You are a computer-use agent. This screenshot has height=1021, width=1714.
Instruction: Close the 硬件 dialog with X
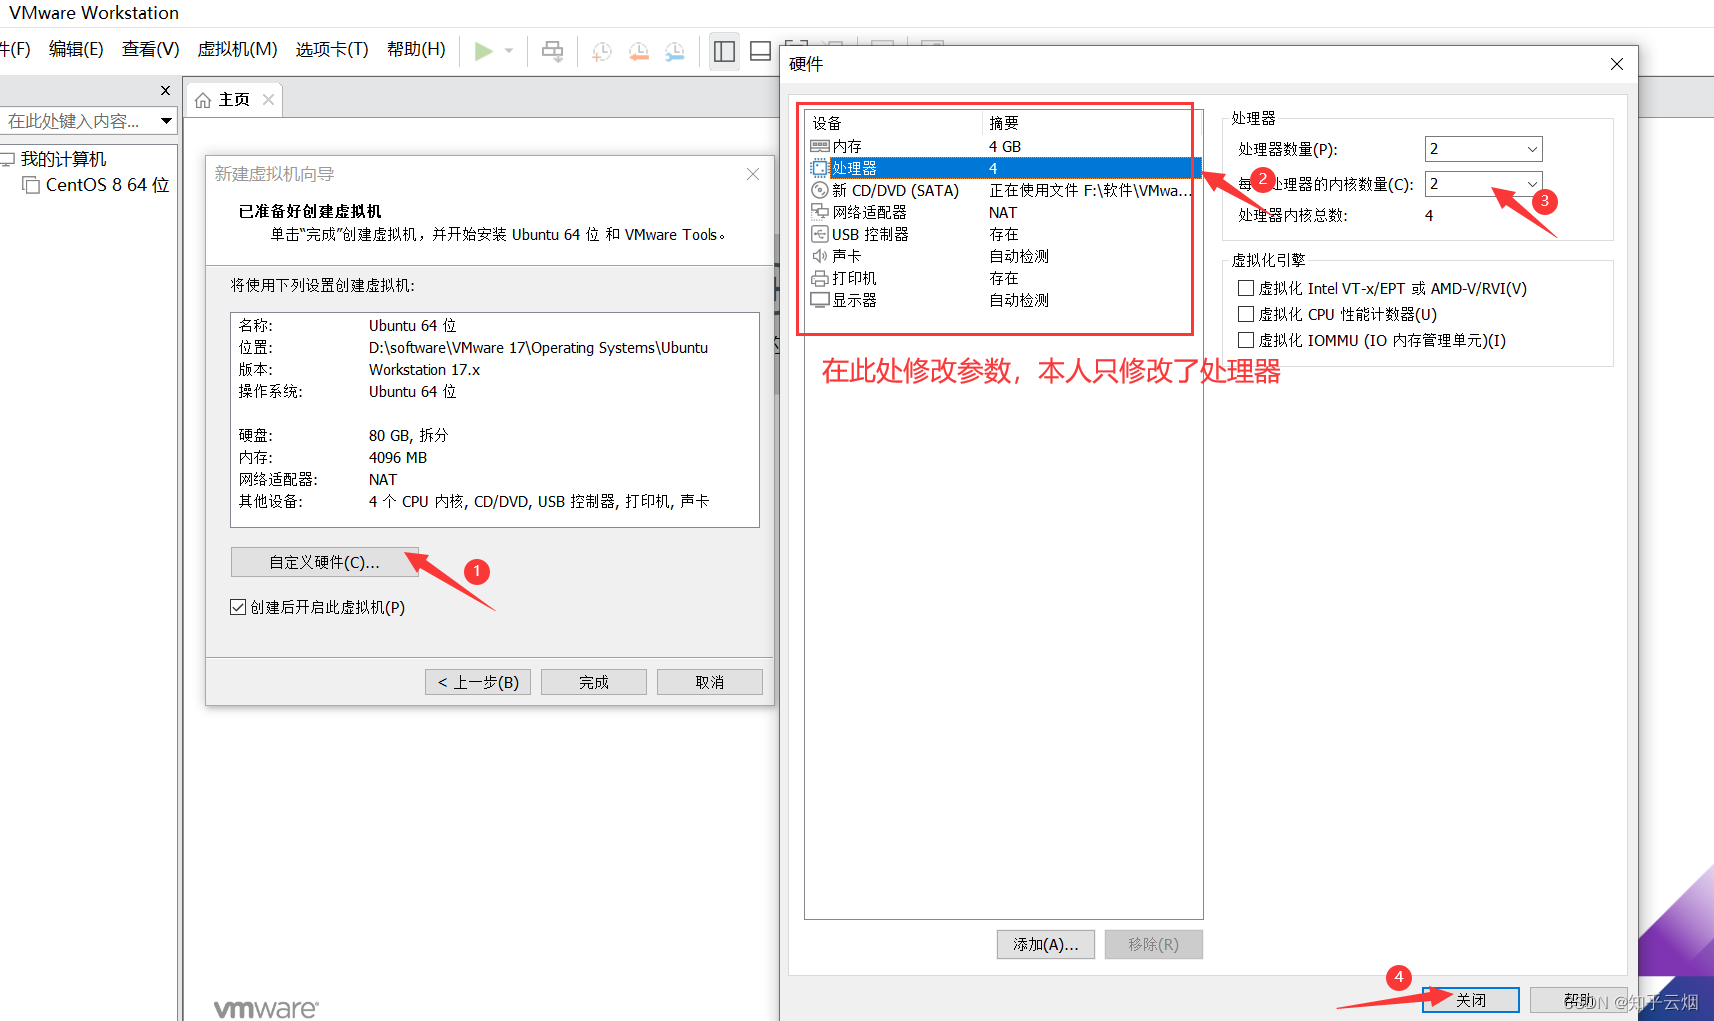(1617, 64)
